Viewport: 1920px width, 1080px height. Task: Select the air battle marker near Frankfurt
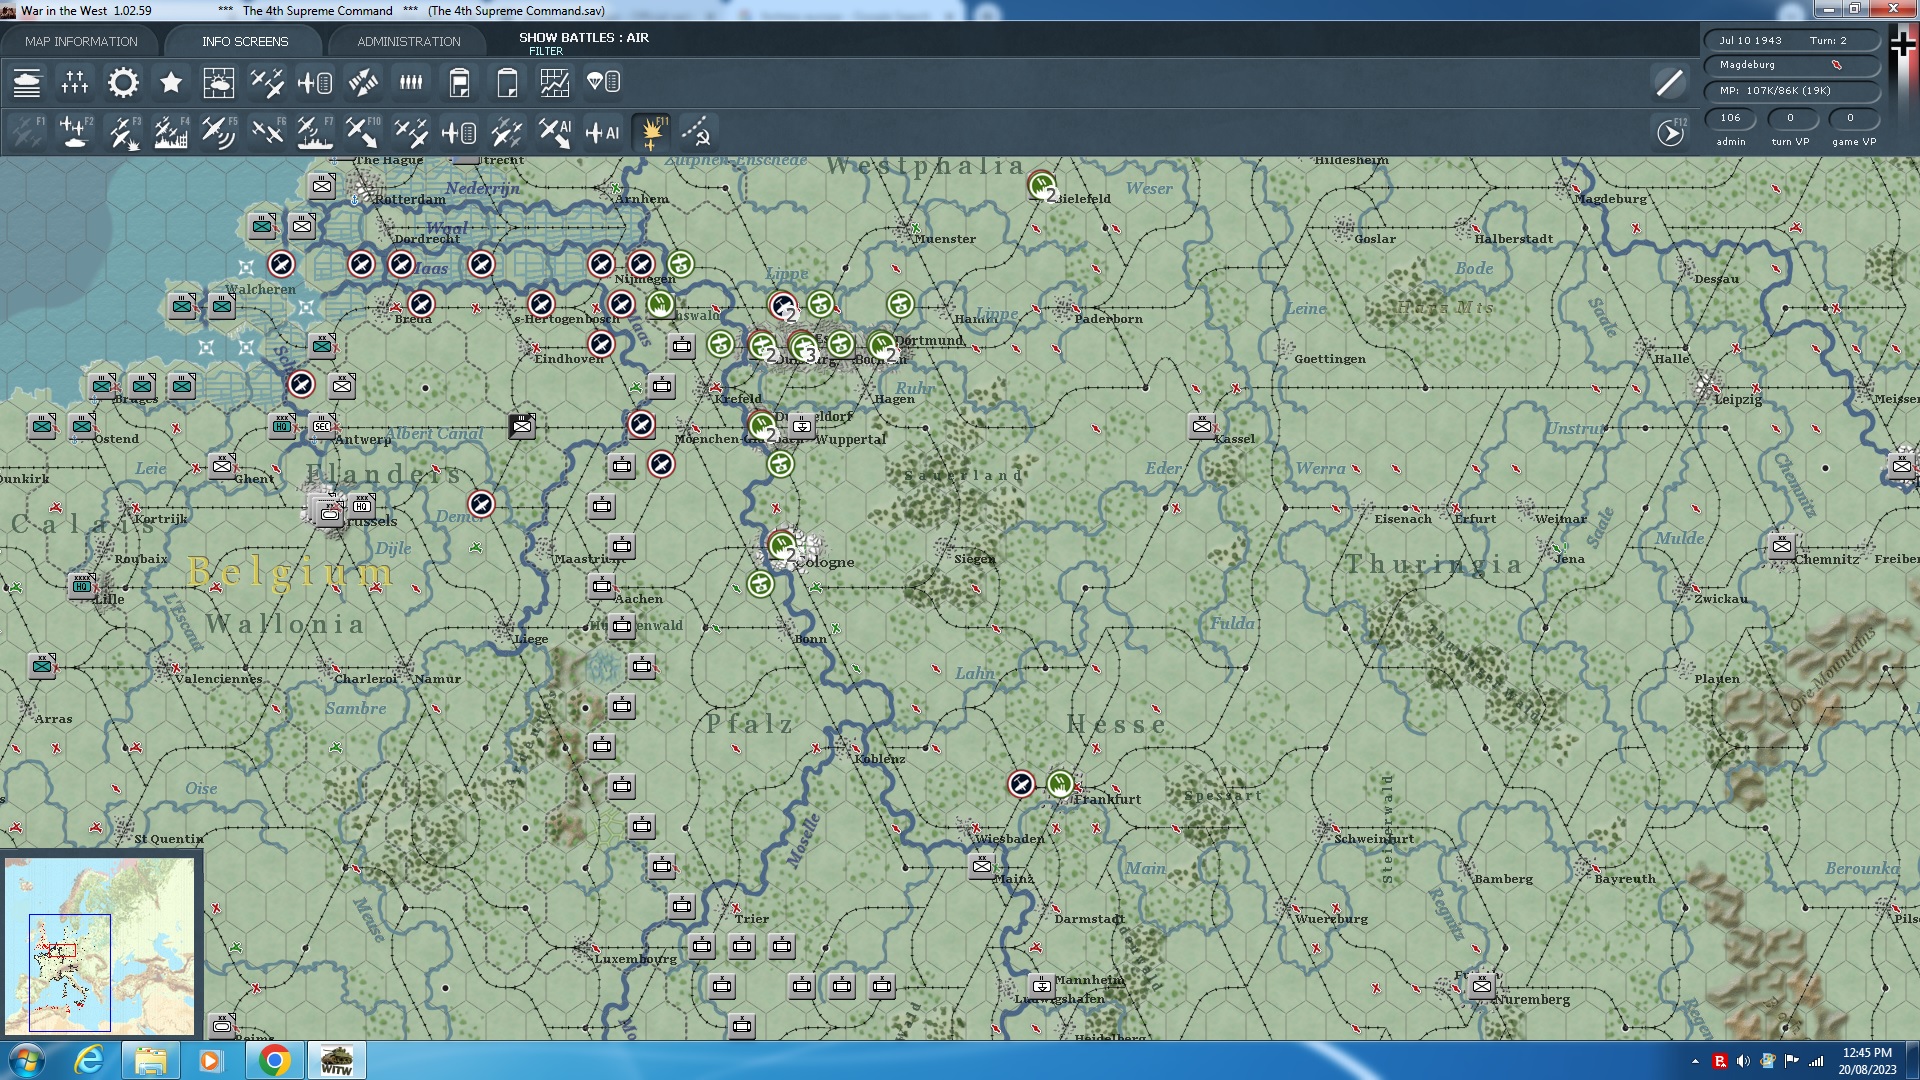point(1021,784)
